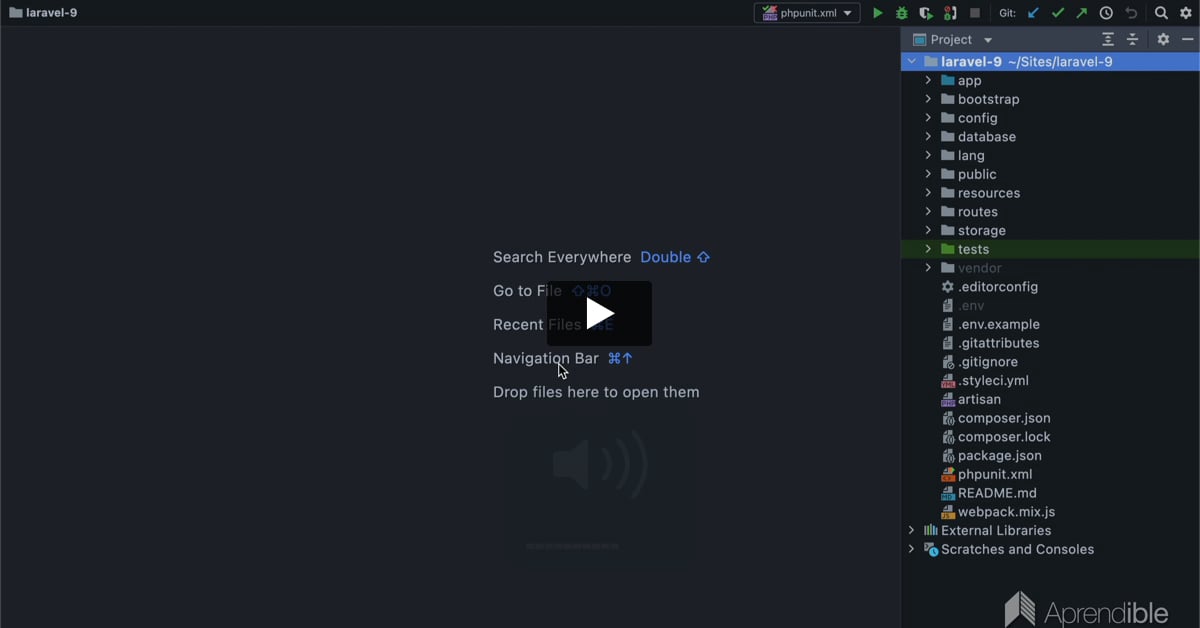This screenshot has height=628, width=1200.
Task: Open Search Everywhere magnifier icon
Action: 1161,13
